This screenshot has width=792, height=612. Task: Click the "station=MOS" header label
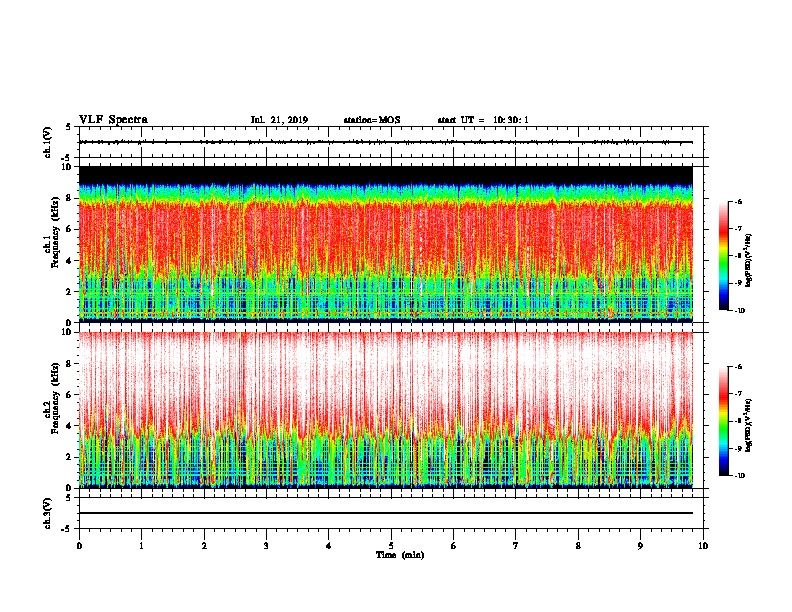click(372, 120)
